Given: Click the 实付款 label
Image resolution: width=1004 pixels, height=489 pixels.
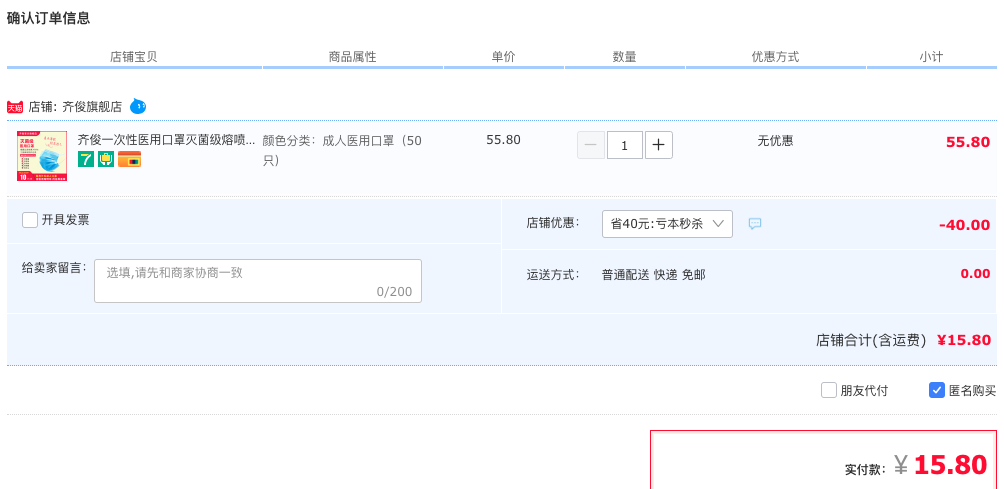Looking at the screenshot, I should click(865, 469).
